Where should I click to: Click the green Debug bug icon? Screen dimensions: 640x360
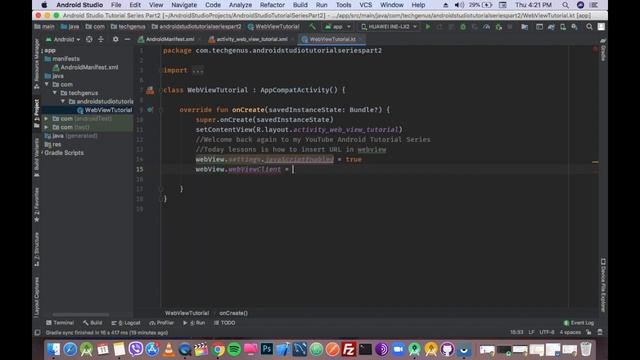point(463,27)
